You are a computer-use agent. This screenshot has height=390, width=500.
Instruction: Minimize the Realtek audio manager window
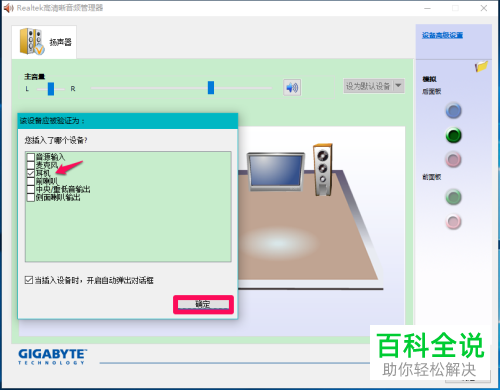pyautogui.click(x=428, y=8)
